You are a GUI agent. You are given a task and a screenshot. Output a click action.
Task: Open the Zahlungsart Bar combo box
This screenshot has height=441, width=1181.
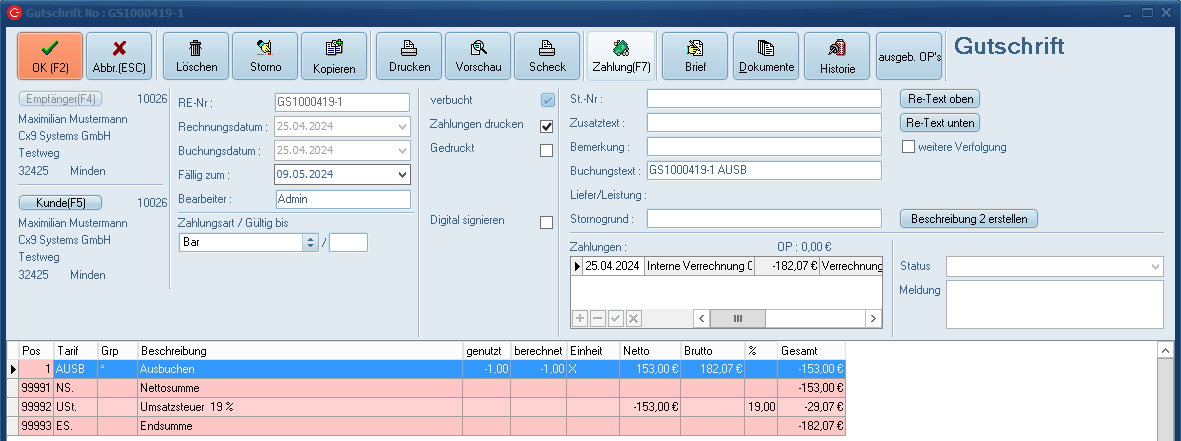point(310,242)
